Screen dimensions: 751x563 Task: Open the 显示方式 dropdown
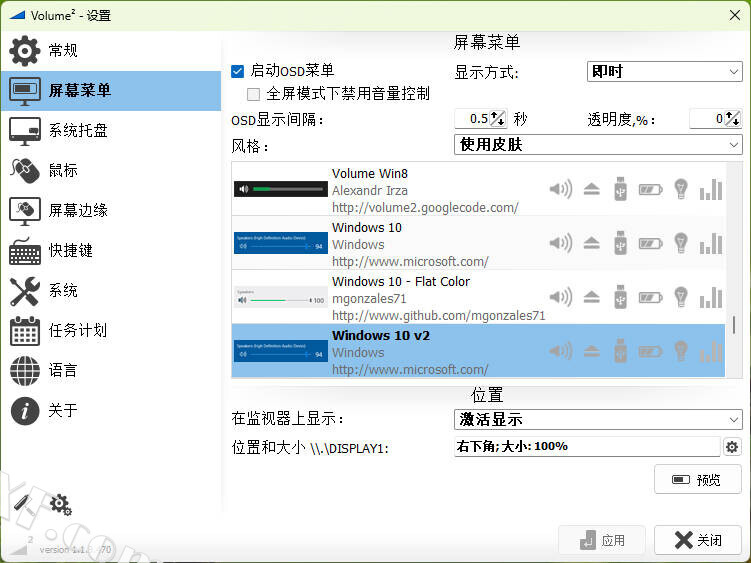(x=664, y=72)
